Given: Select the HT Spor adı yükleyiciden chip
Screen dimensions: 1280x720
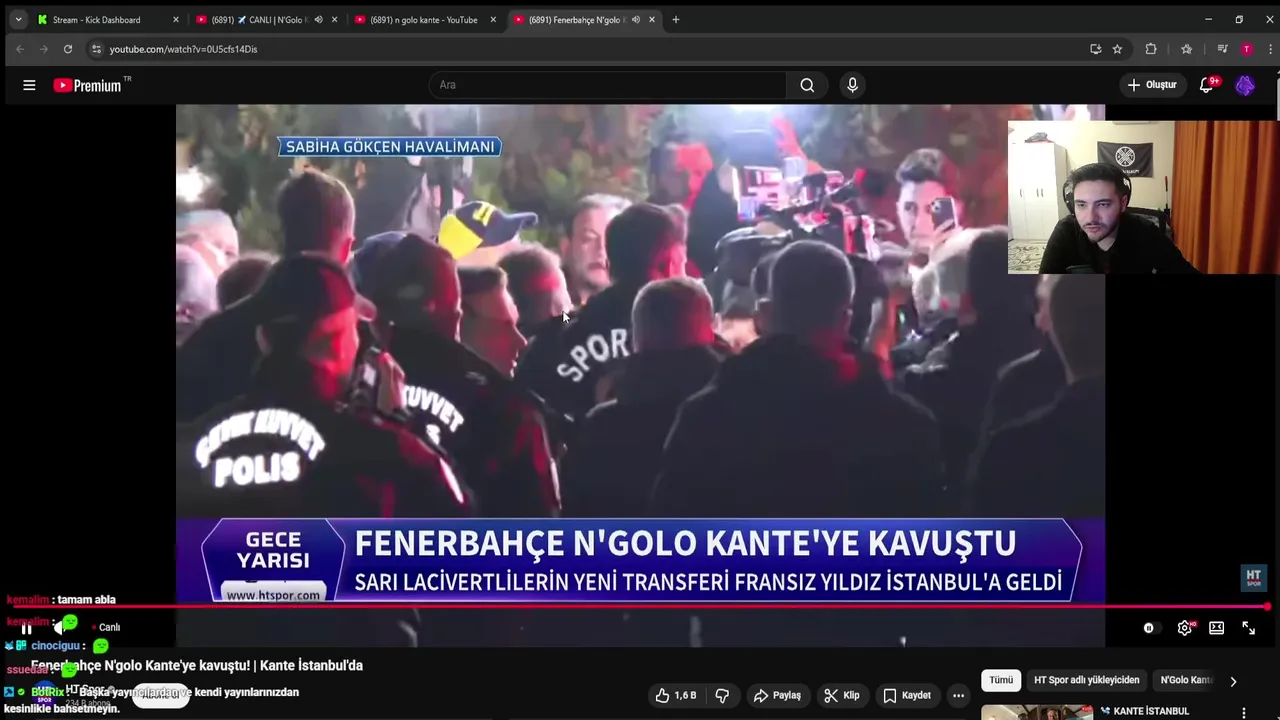Looking at the screenshot, I should point(1087,680).
